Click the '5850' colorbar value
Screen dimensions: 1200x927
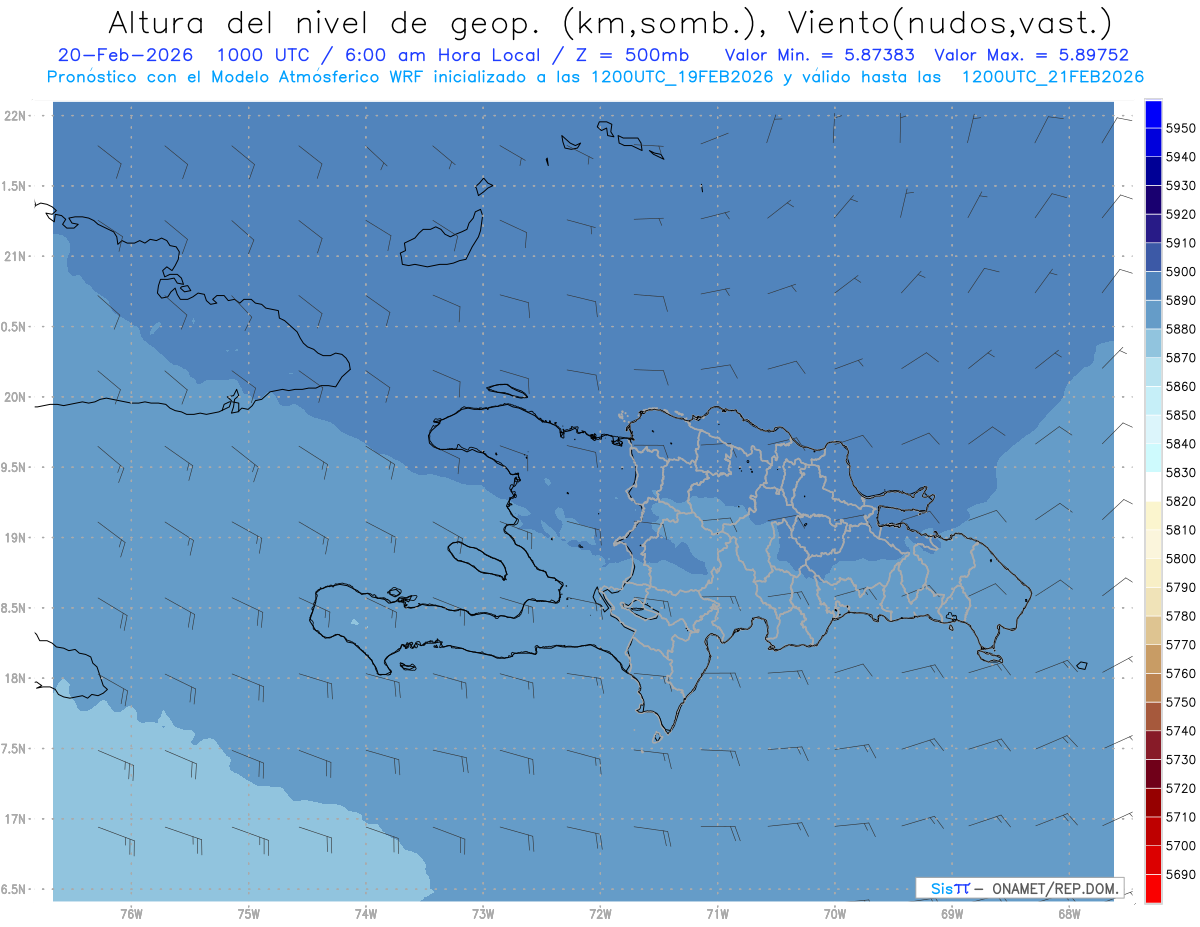[1181, 415]
